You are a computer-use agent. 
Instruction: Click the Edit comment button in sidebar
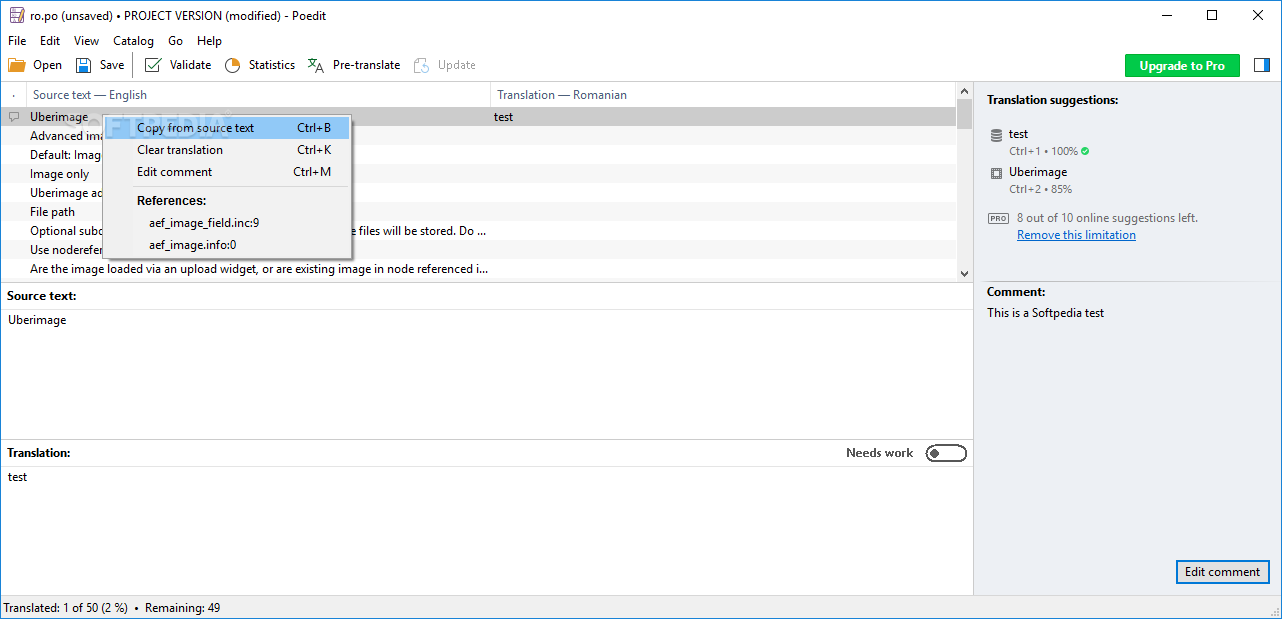pos(1222,572)
